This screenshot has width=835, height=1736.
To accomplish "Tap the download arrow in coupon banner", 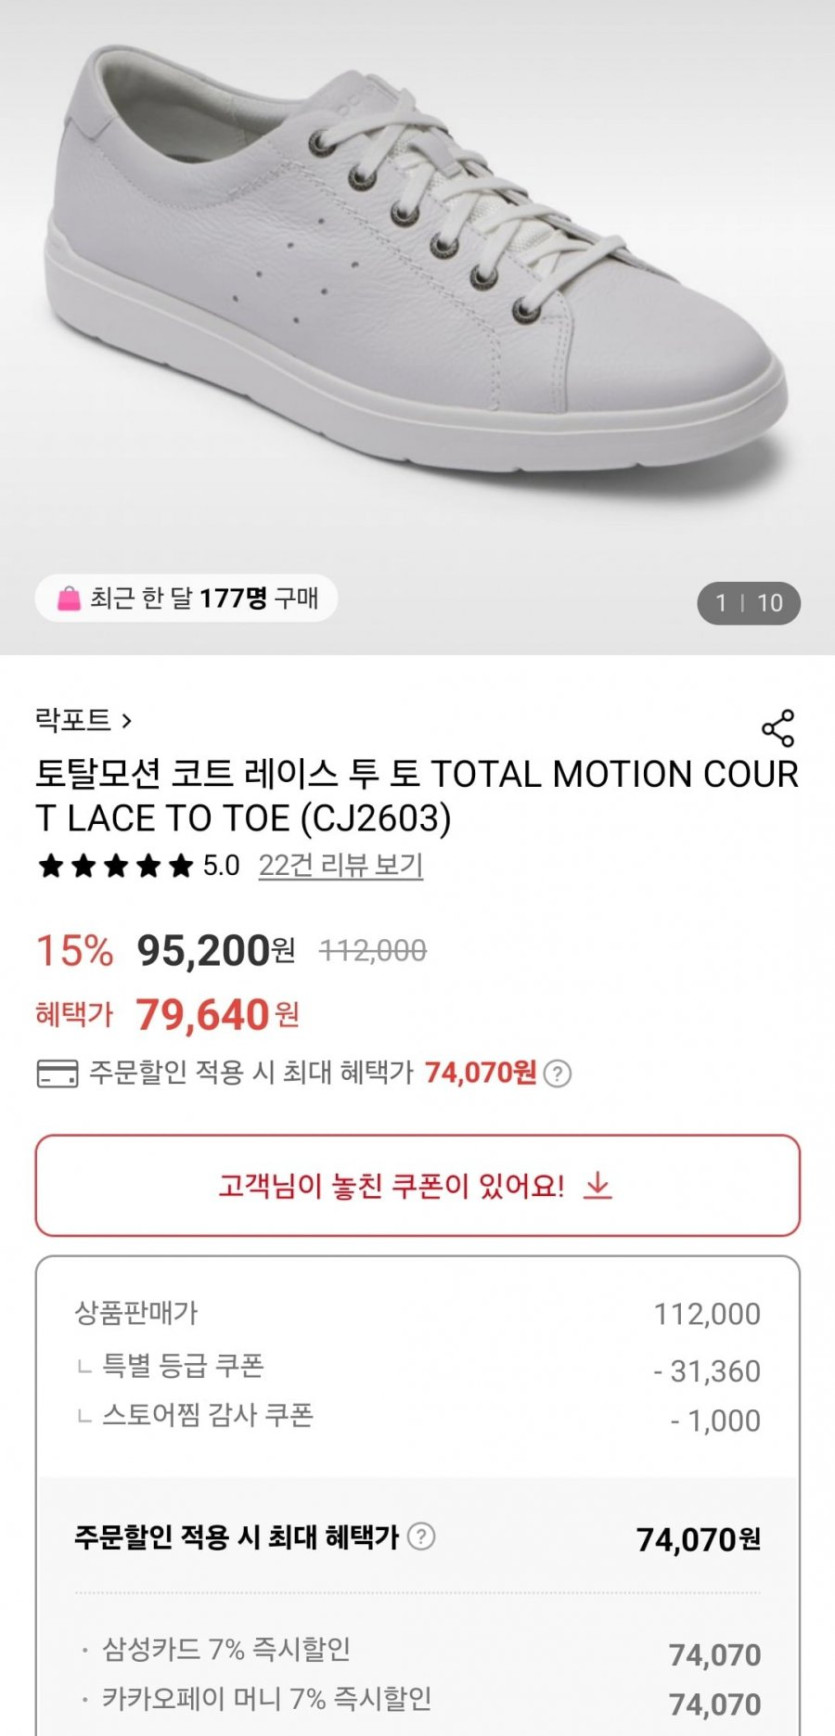I will point(598,1186).
